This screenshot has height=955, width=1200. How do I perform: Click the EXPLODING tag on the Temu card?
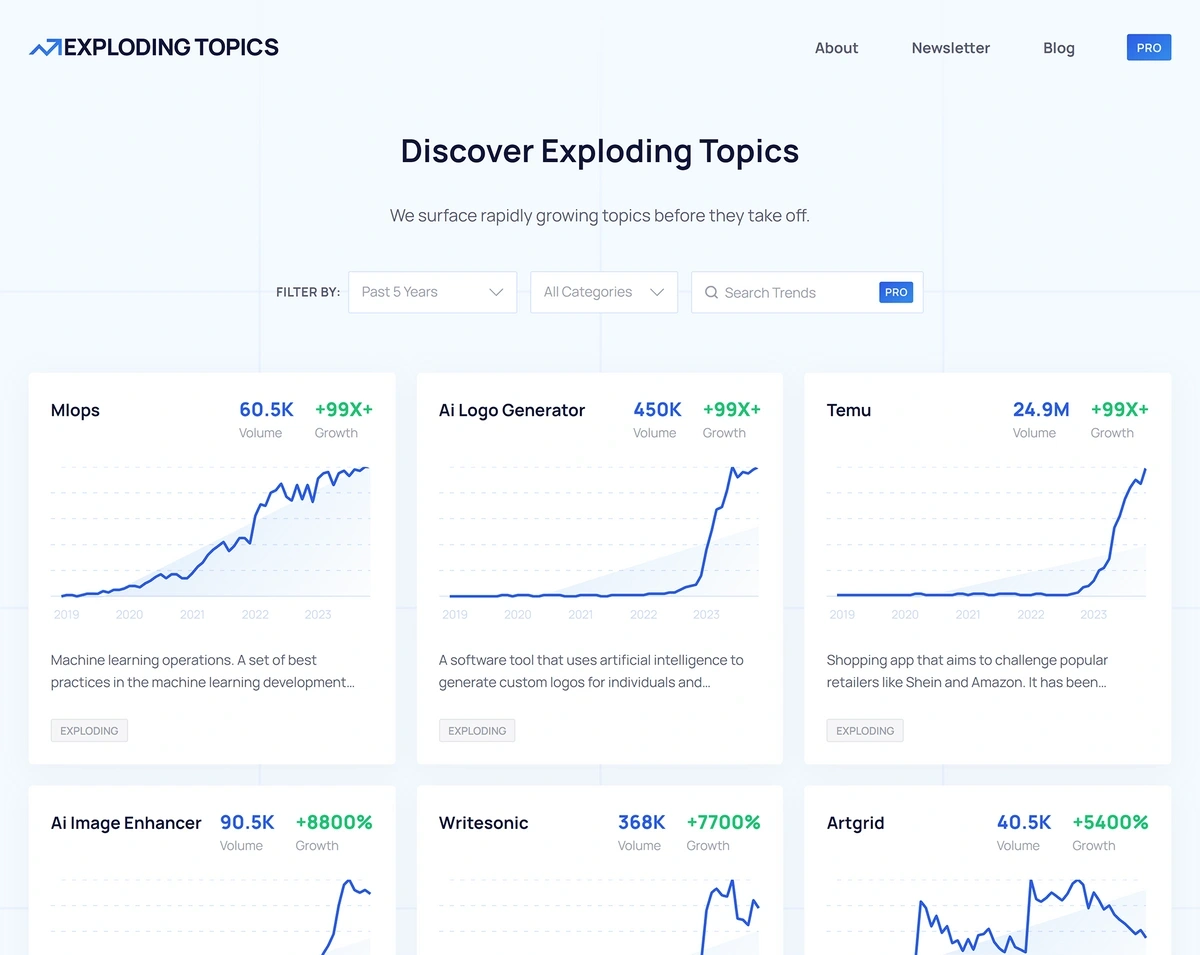coord(865,731)
